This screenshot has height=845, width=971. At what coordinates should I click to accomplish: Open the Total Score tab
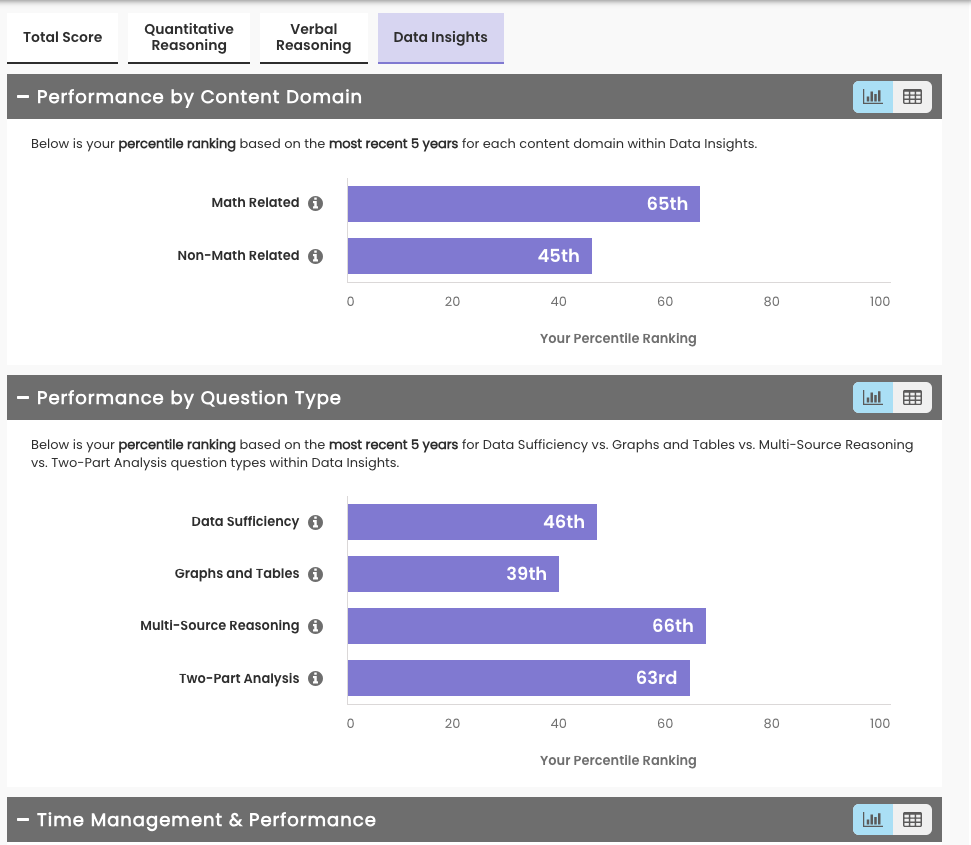(62, 38)
